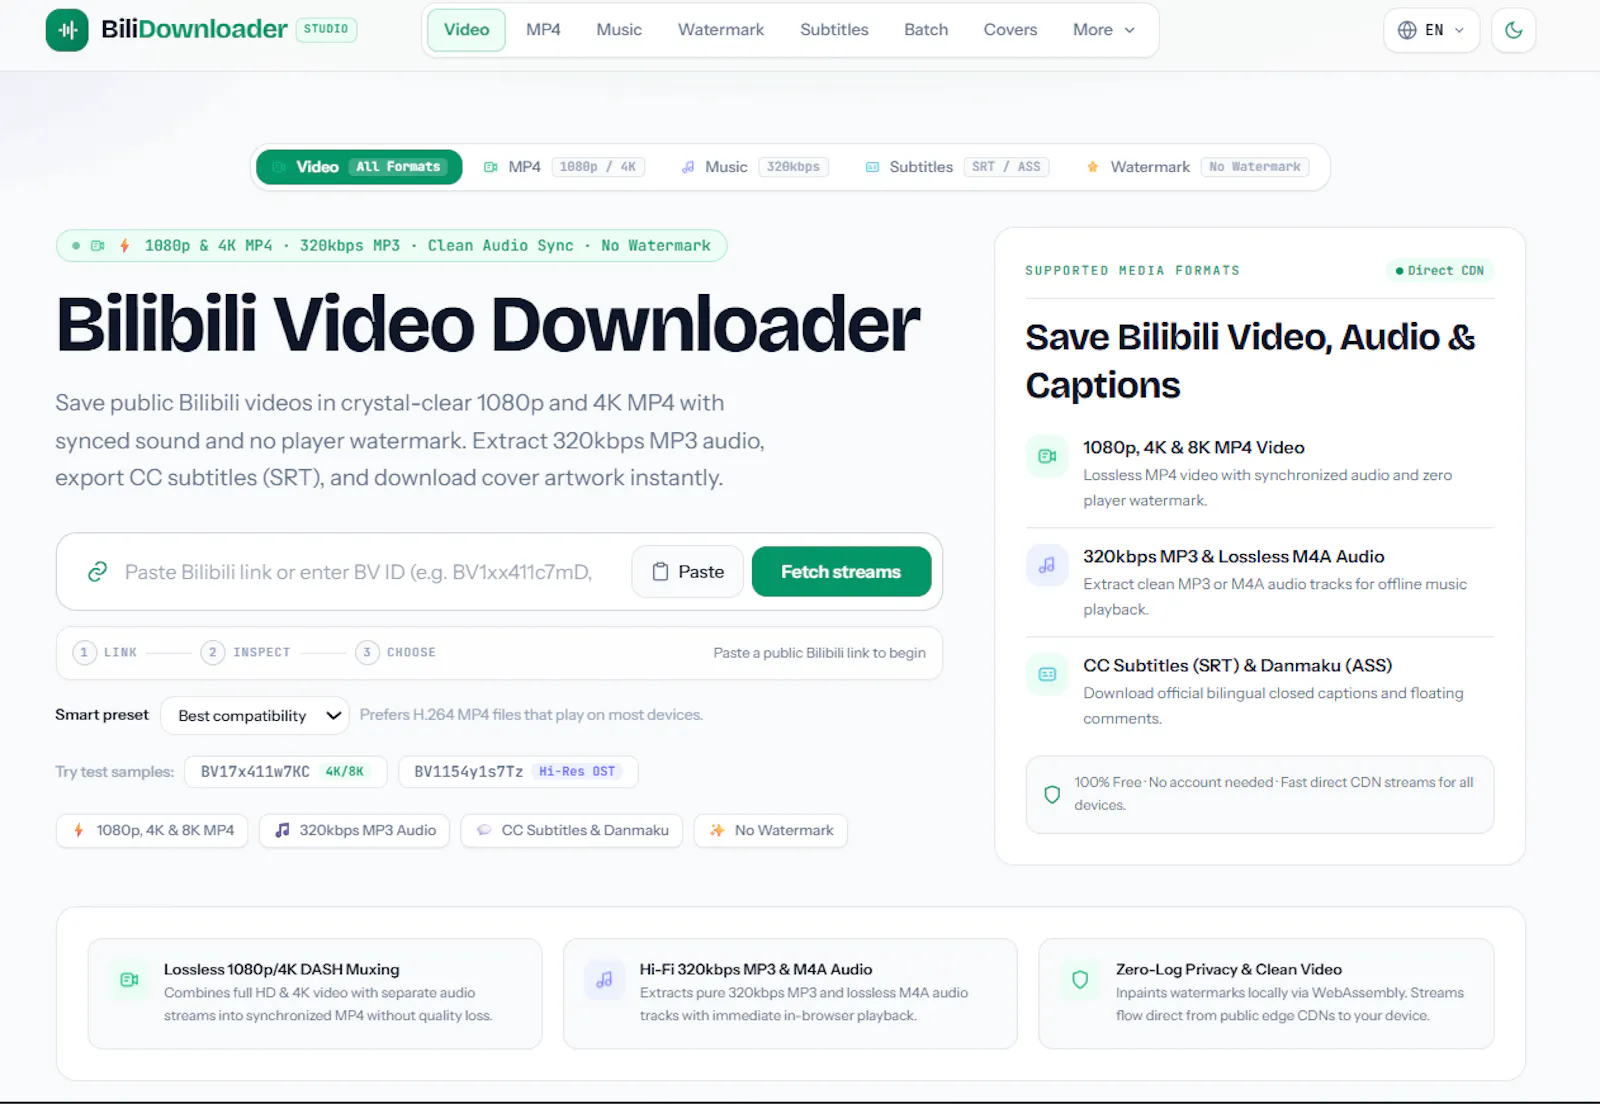Click the Subtitles pill caption icon
Screen dimensions: 1600x1104
click(872, 167)
